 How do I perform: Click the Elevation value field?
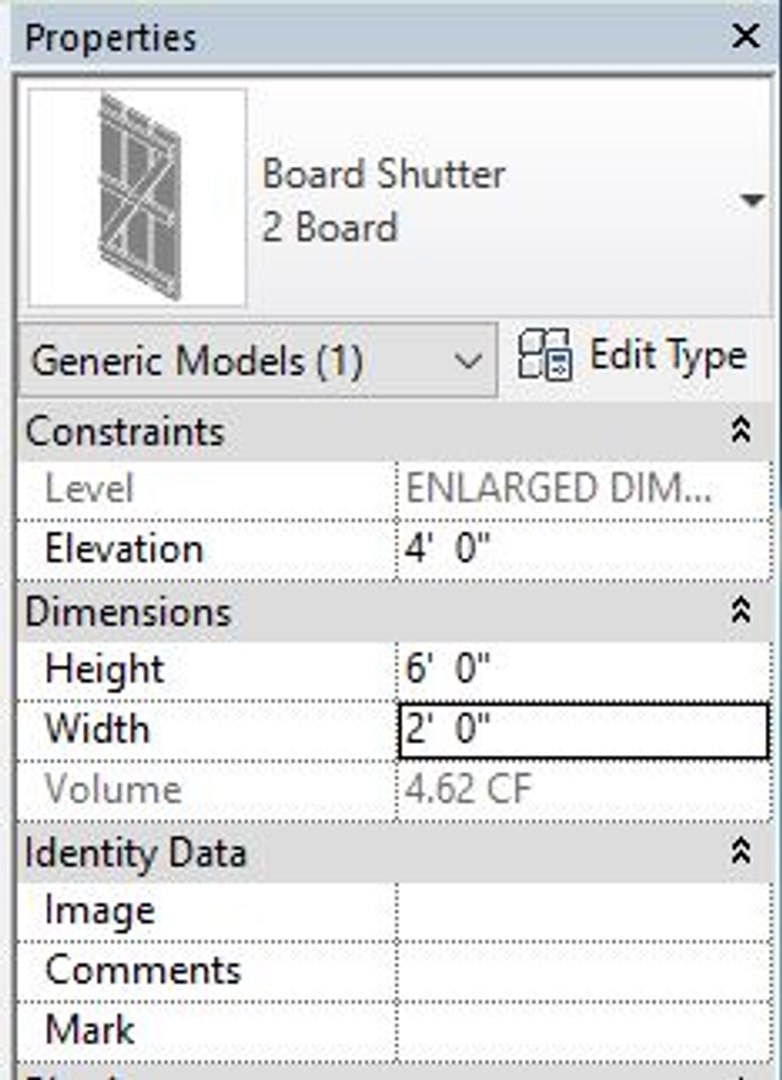[x=583, y=549]
